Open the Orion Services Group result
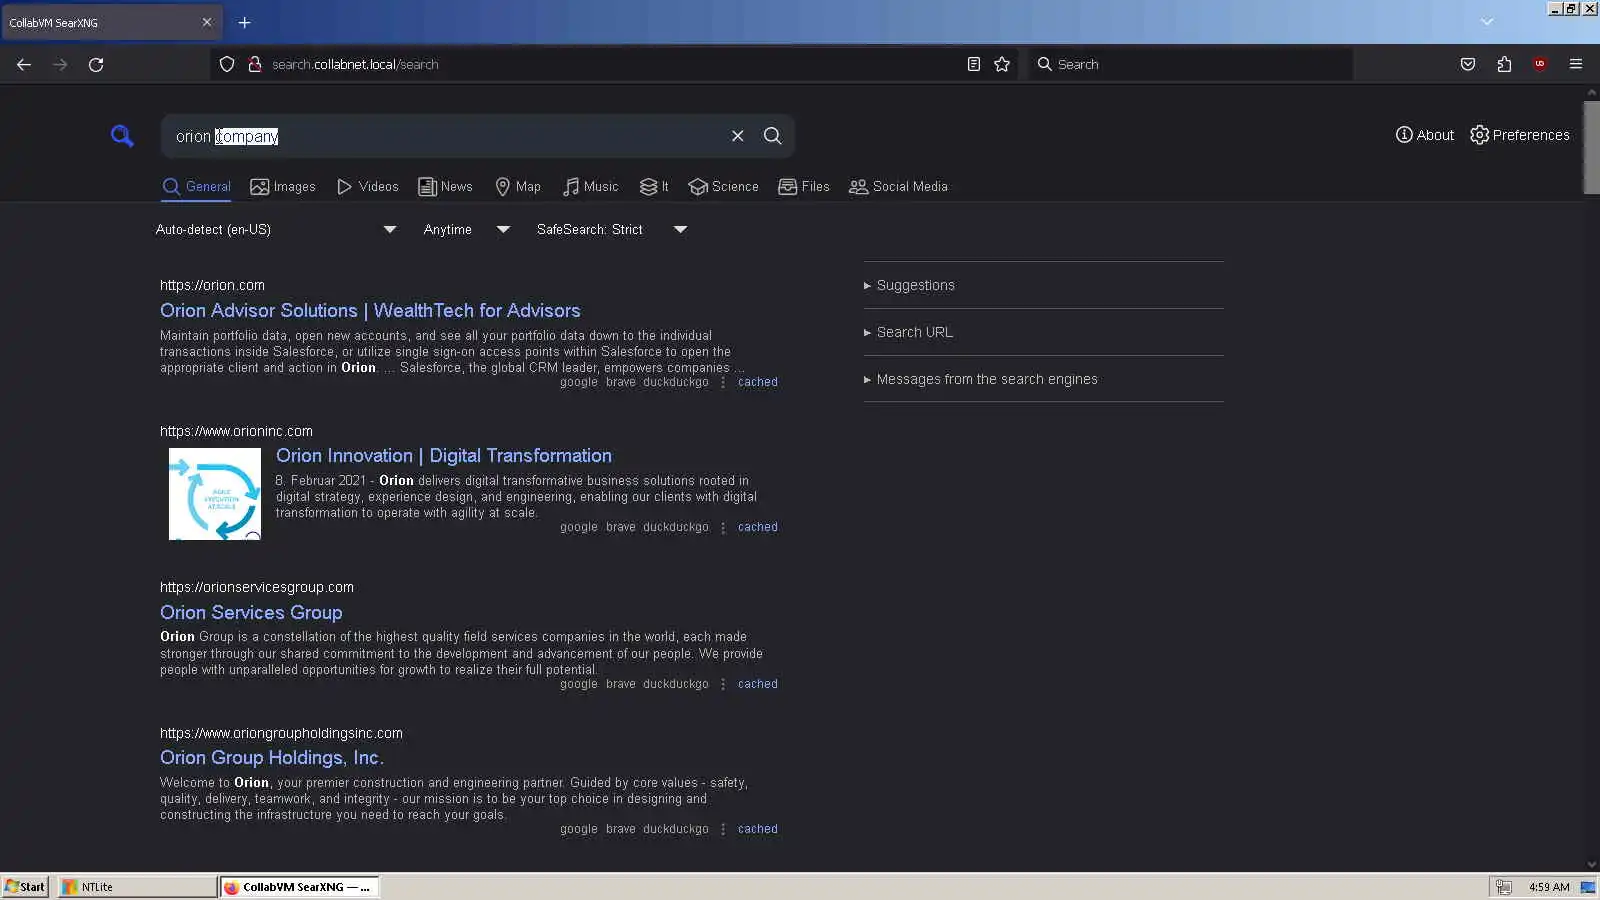 251,613
